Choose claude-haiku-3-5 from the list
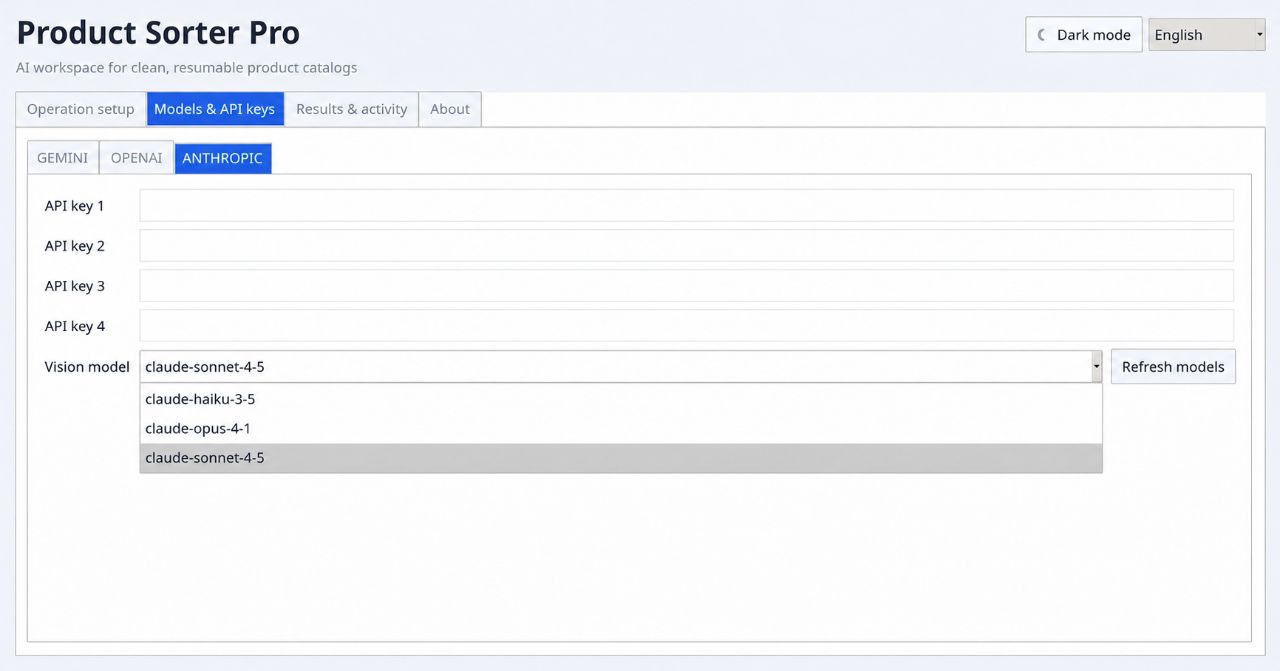 [x=621, y=399]
